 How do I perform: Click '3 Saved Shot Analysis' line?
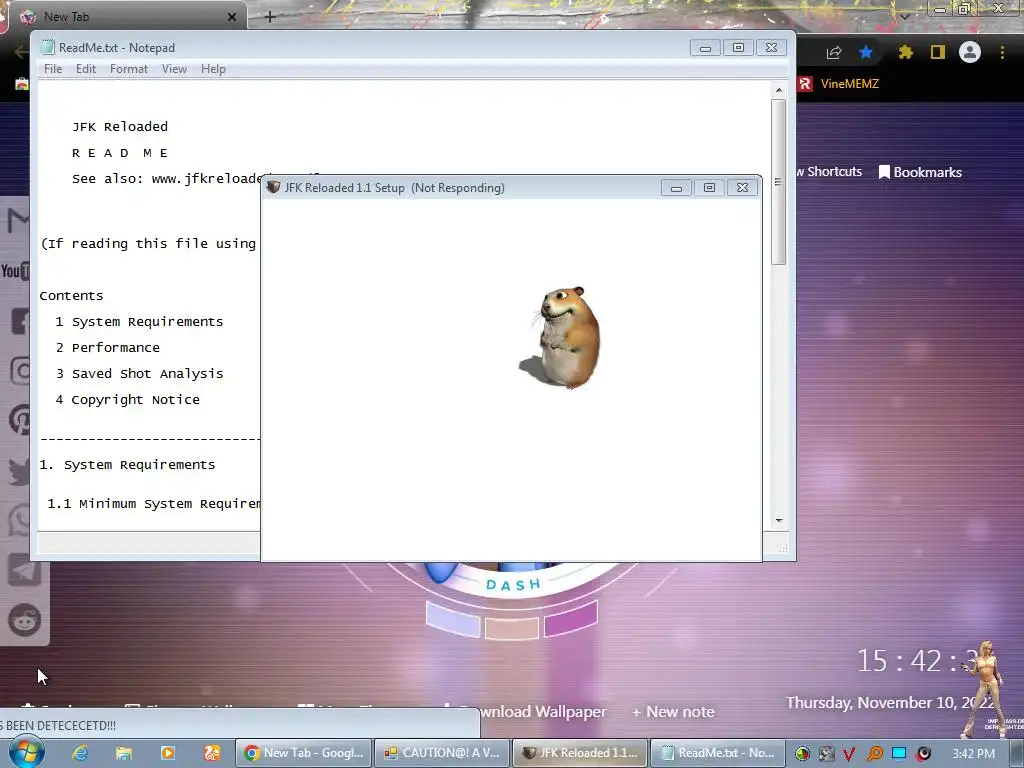click(139, 374)
